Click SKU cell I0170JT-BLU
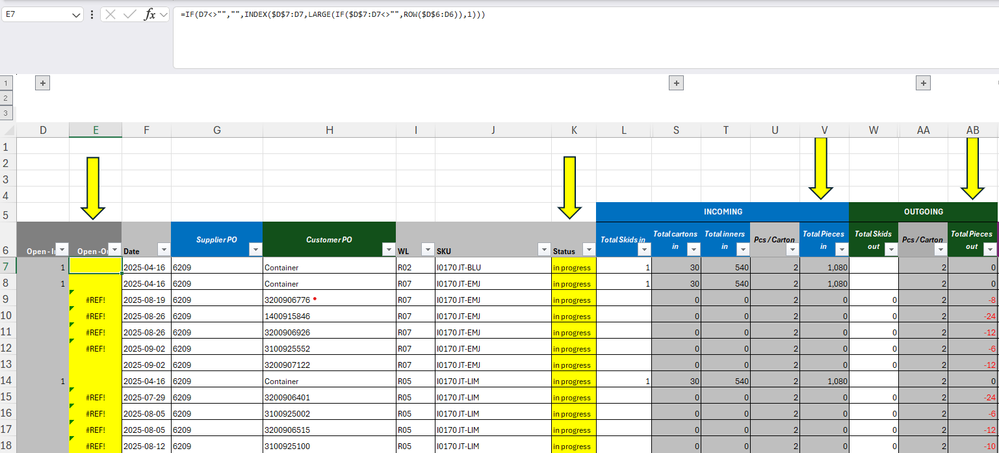The width and height of the screenshot is (999, 453). [x=493, y=268]
